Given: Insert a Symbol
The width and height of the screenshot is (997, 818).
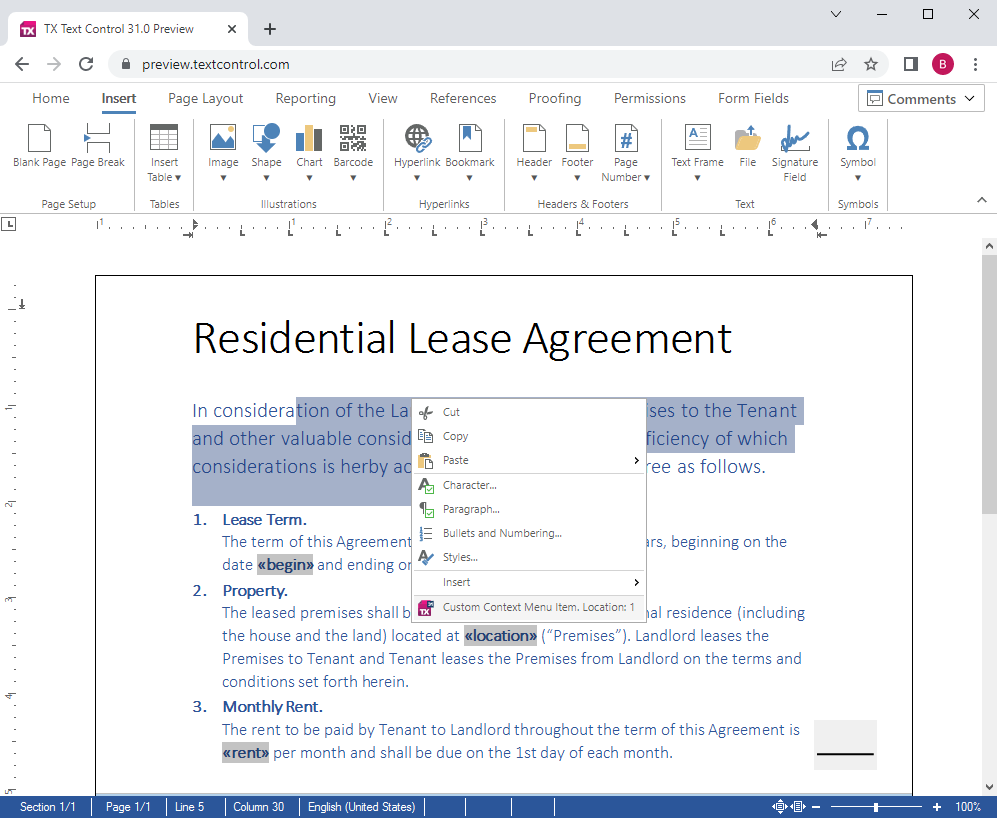Looking at the screenshot, I should click(x=857, y=148).
